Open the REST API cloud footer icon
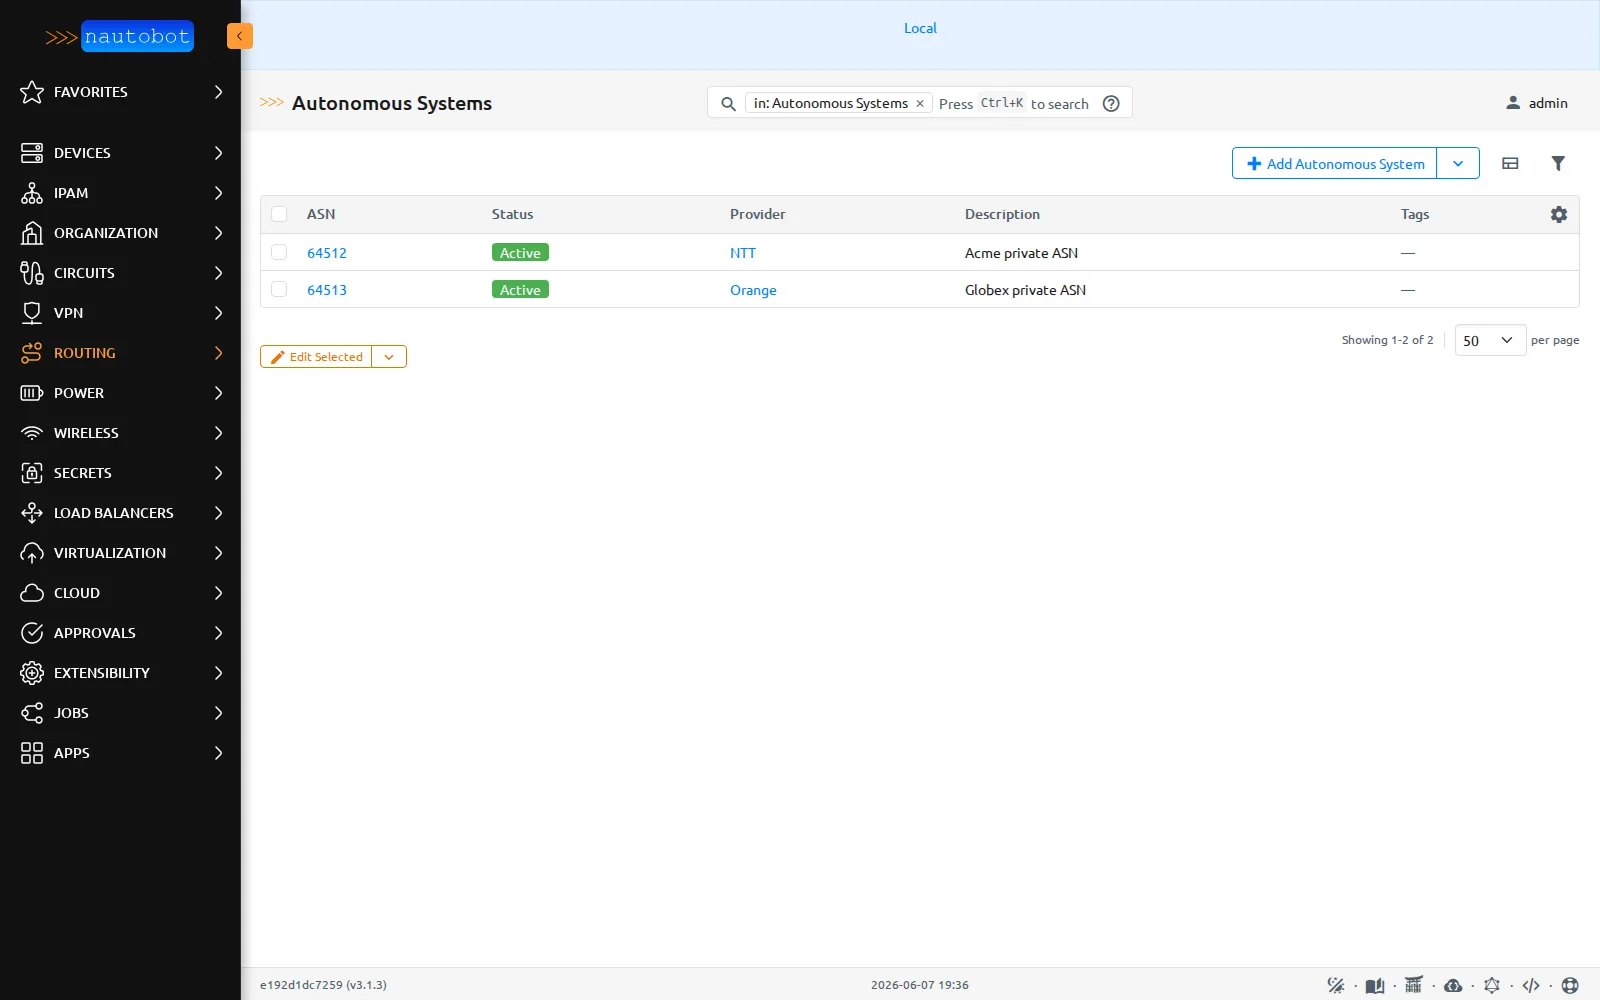This screenshot has width=1600, height=1000. coord(1453,985)
